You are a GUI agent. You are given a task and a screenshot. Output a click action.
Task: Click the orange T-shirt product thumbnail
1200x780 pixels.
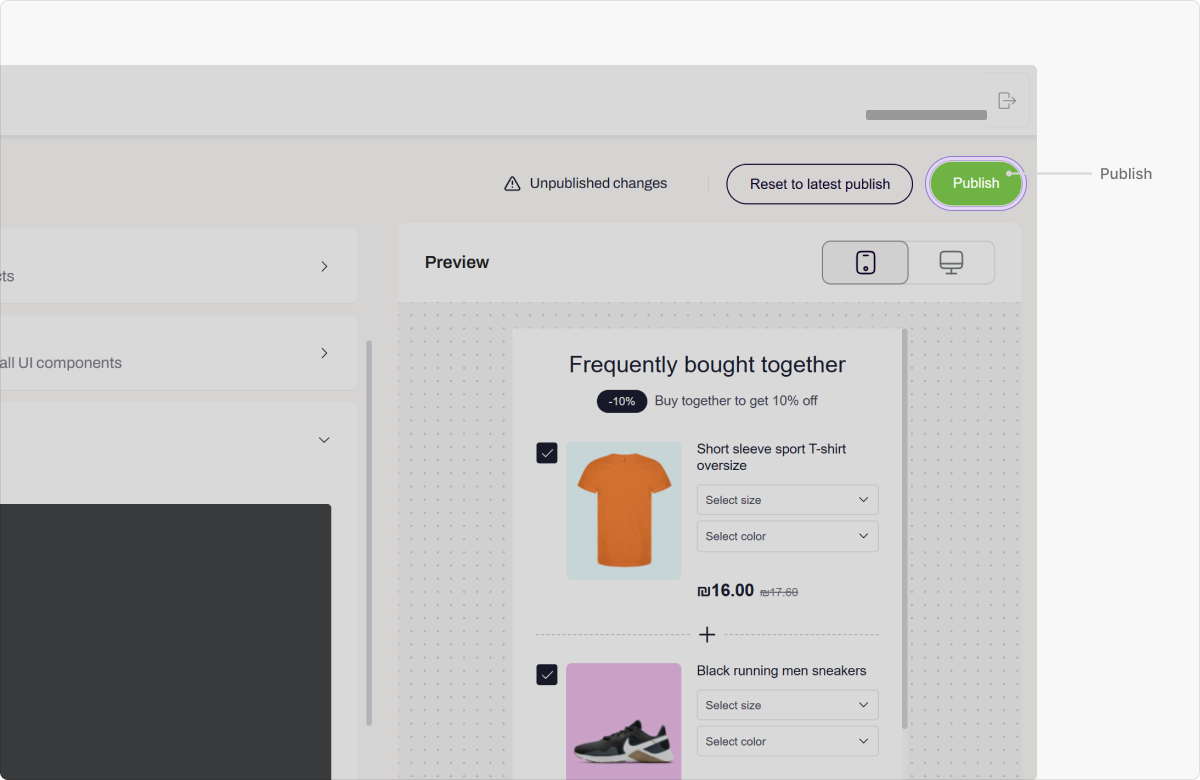tap(623, 510)
